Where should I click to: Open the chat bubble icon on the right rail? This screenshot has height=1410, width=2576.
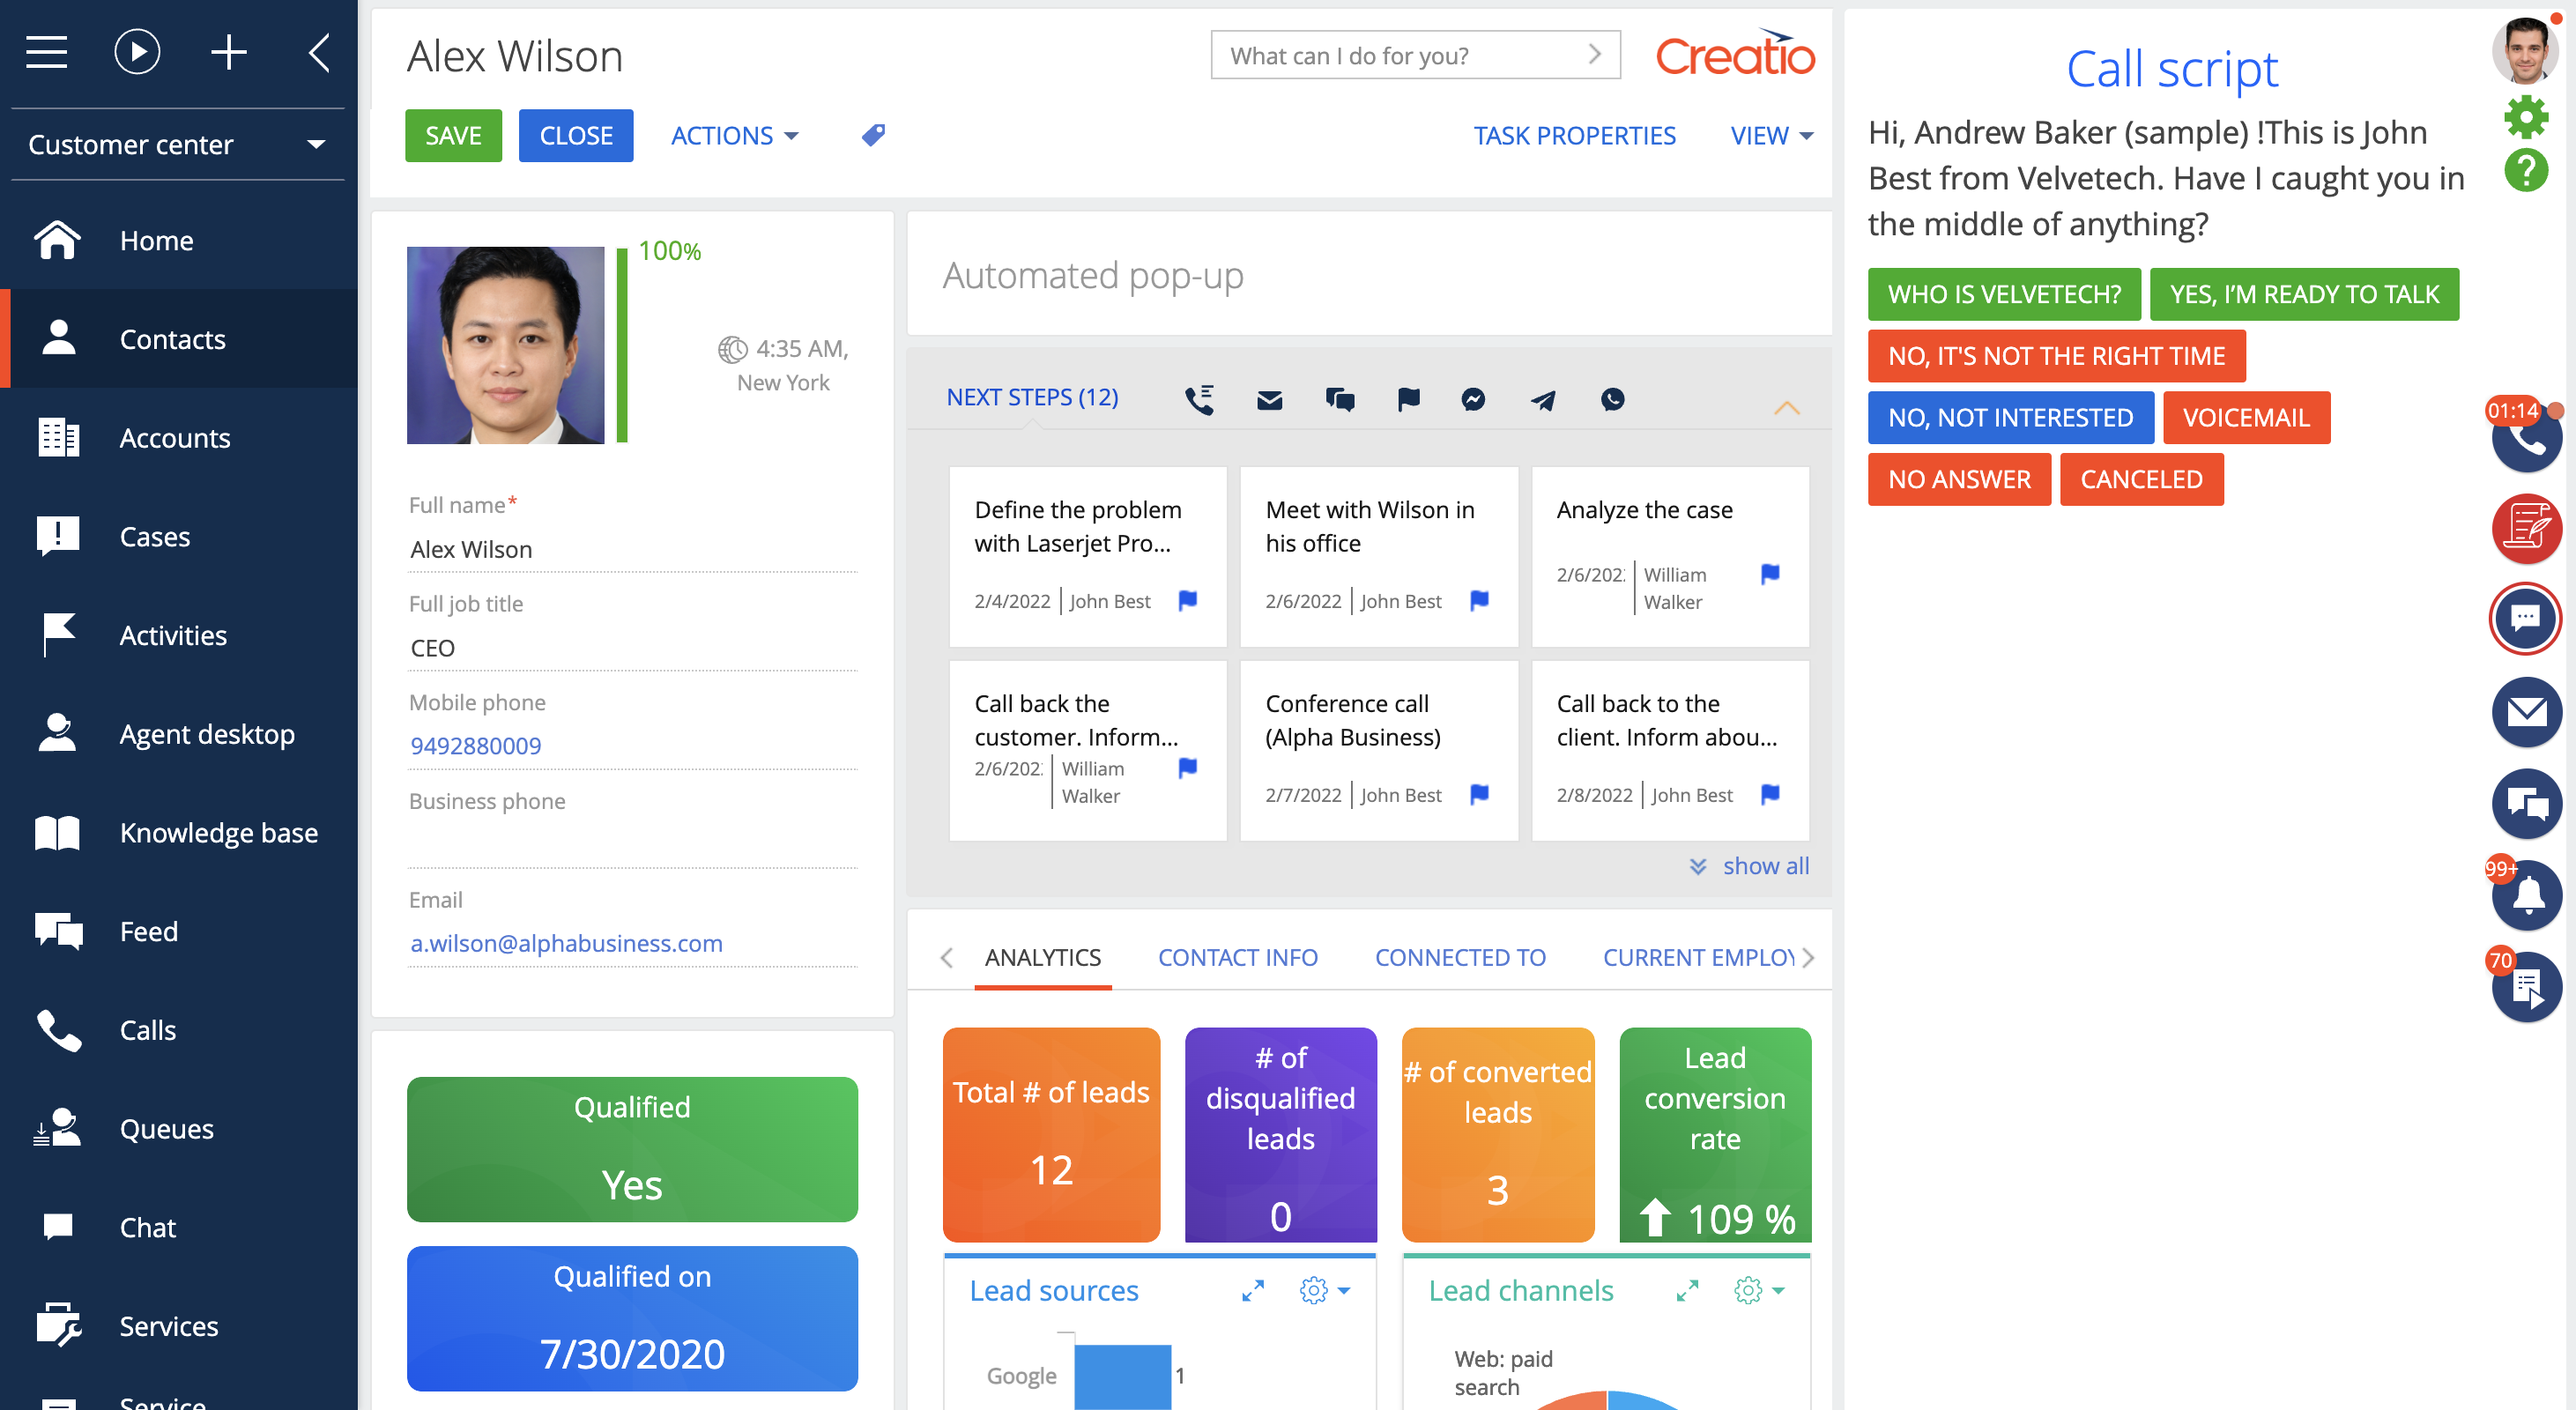(x=2524, y=618)
